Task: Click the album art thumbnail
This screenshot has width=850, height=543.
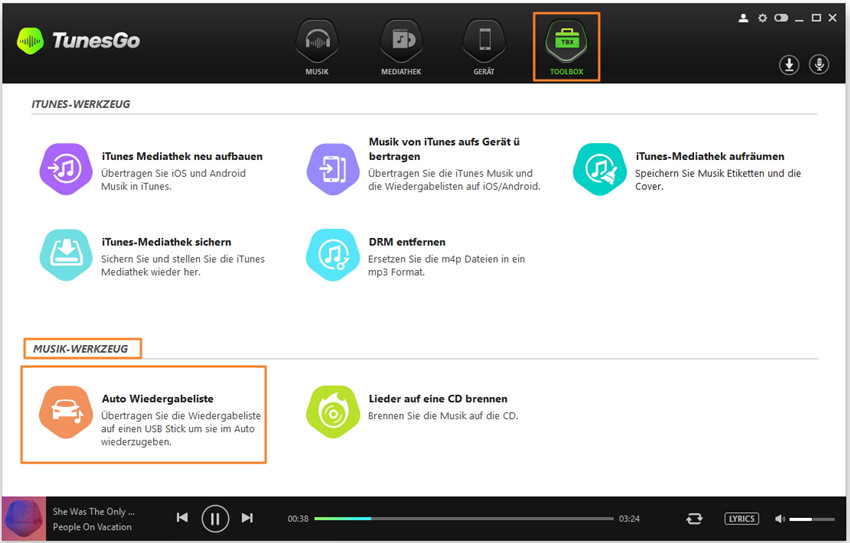Action: [23, 519]
